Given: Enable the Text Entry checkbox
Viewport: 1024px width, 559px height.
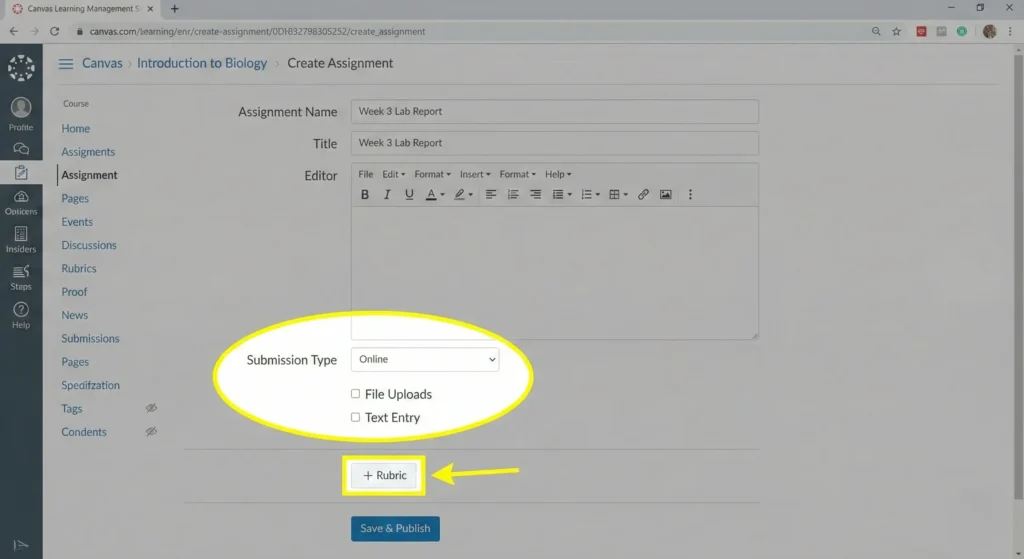Looking at the screenshot, I should pos(355,417).
